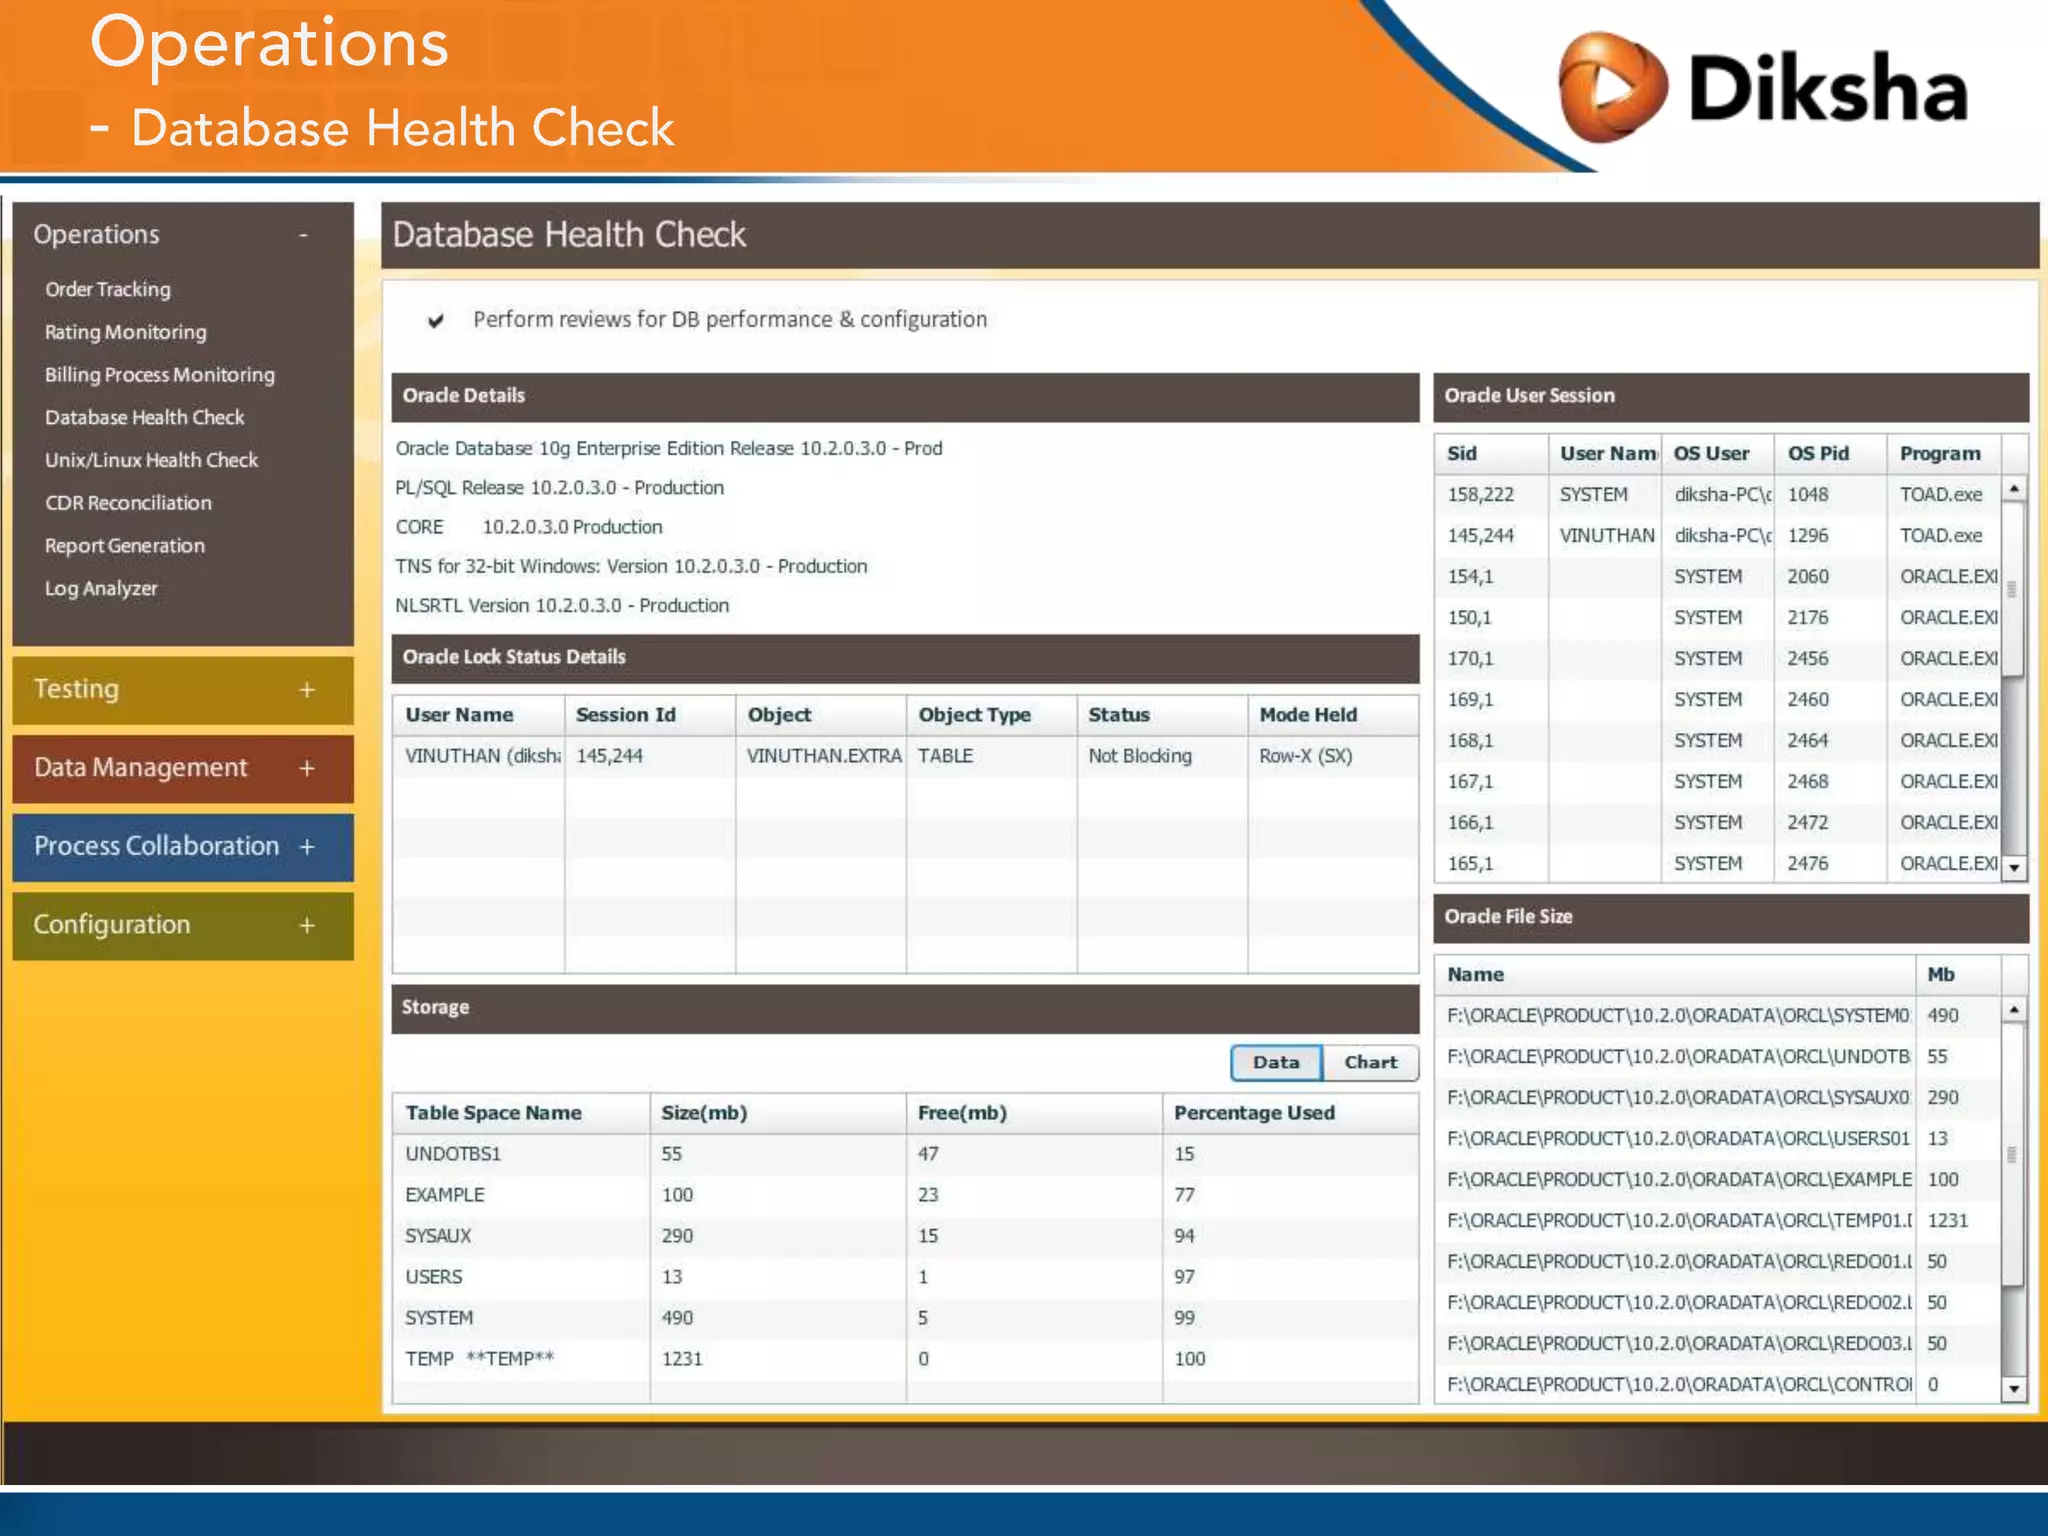Image resolution: width=2048 pixels, height=1536 pixels.
Task: Click the Diksha logo icon
Action: coord(1612,87)
